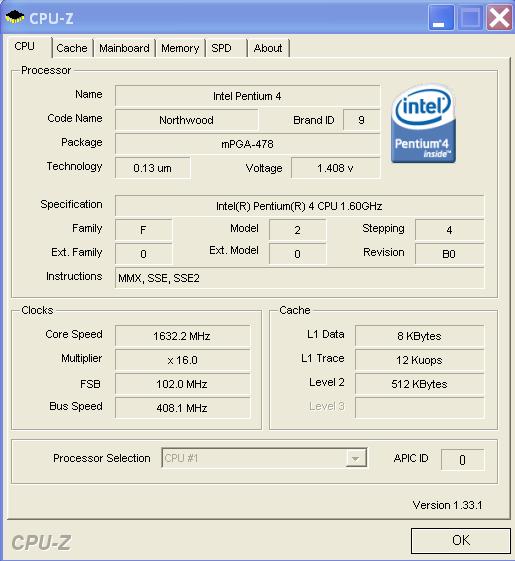Screen dimensions: 515x561
Task: Click the L1 Trace value 12 Kuops
Action: click(419, 360)
